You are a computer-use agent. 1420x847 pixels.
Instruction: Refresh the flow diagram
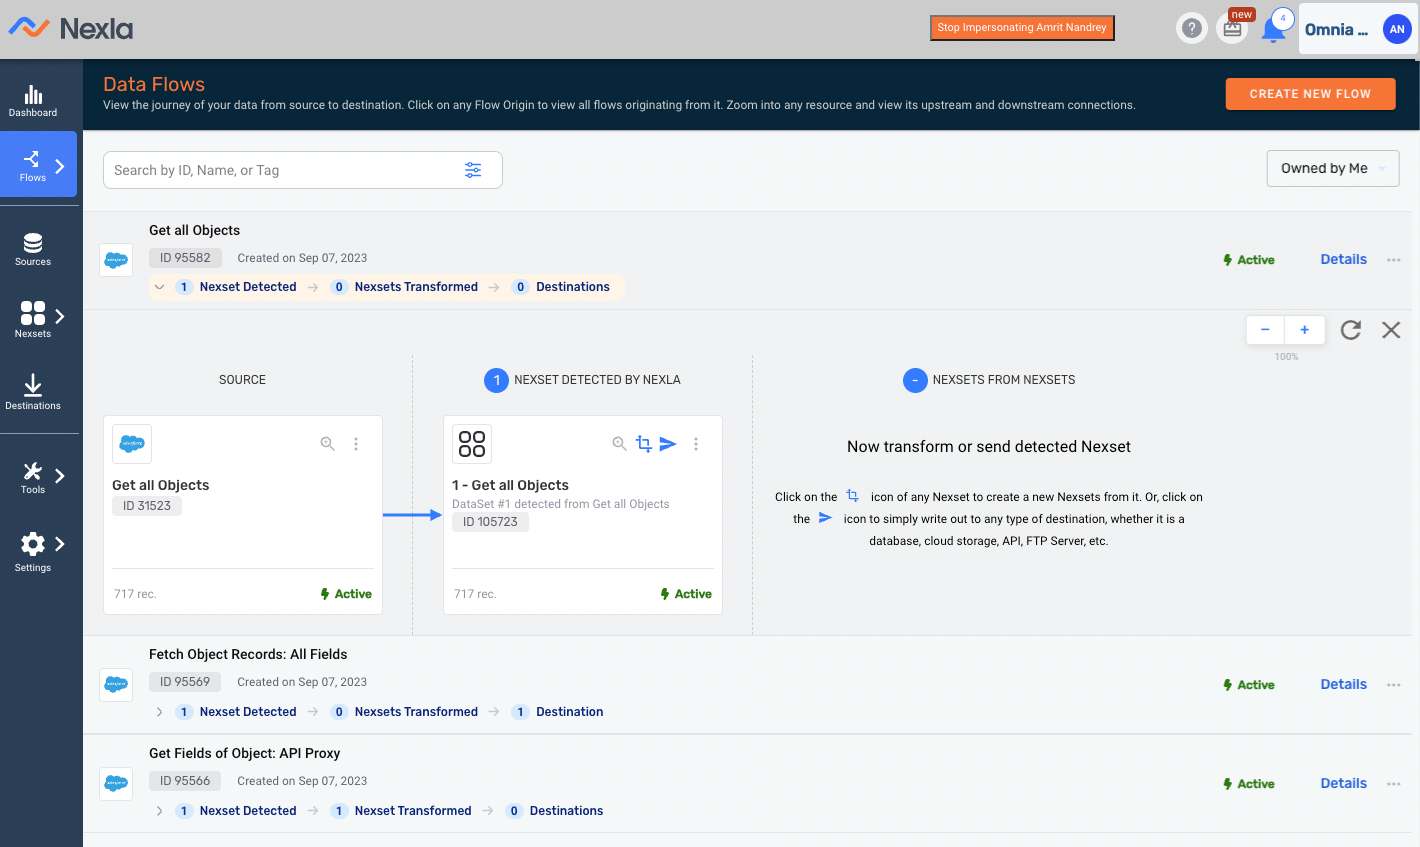coord(1350,329)
